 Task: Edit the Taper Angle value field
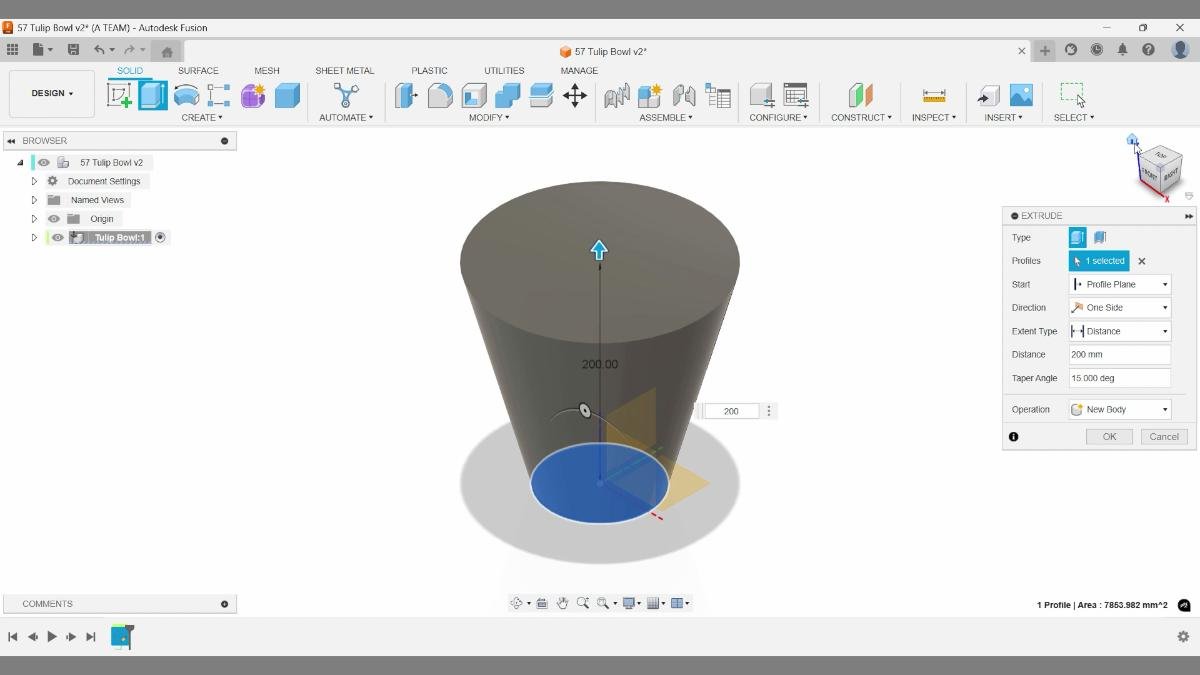(x=1119, y=378)
